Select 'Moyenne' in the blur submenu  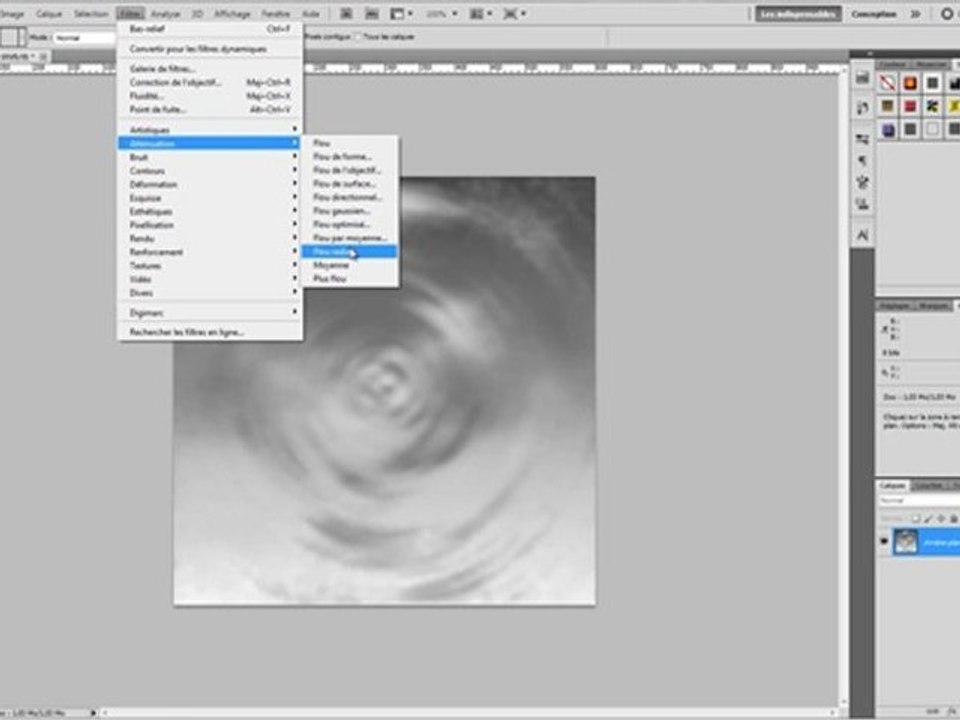pos(349,264)
